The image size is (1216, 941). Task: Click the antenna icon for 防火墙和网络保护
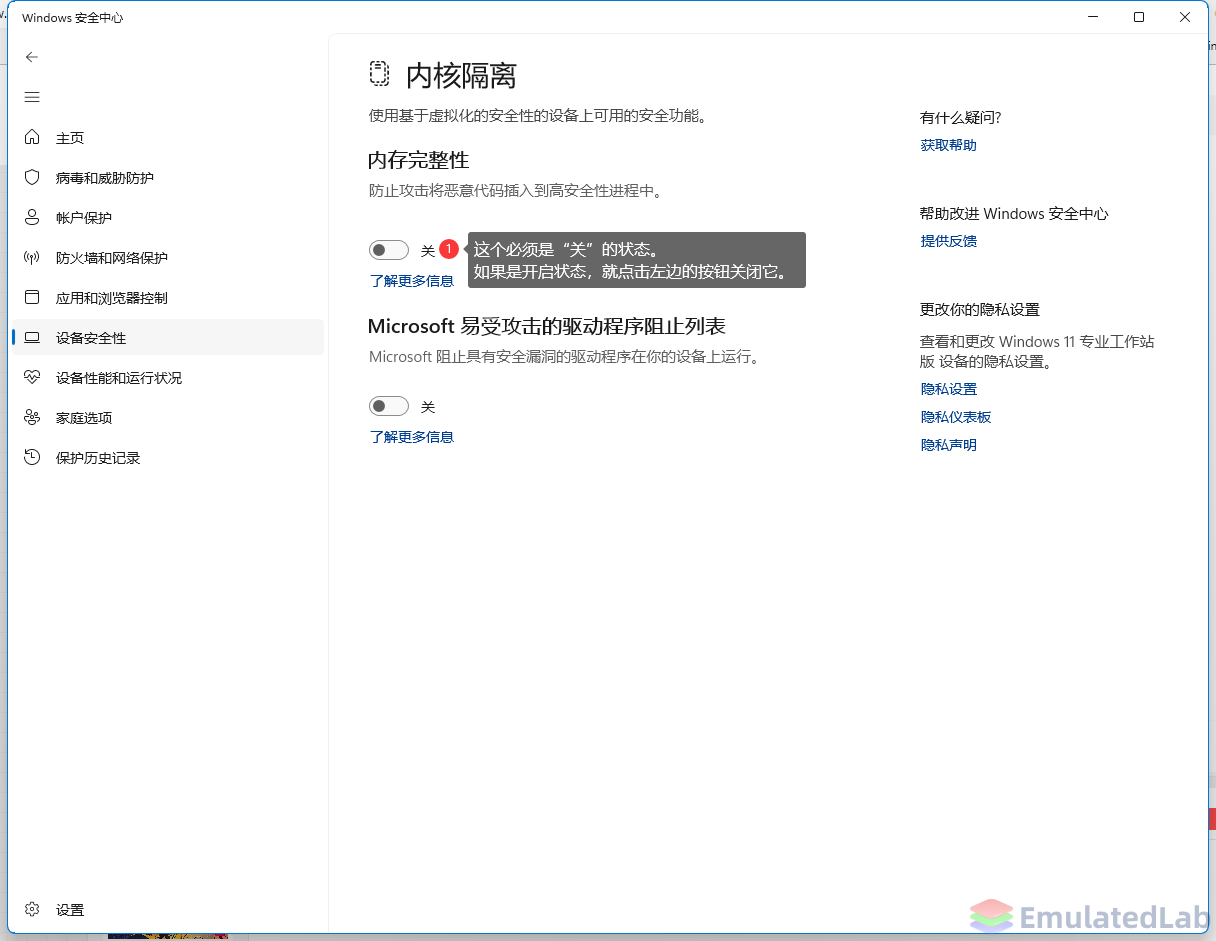coord(32,257)
